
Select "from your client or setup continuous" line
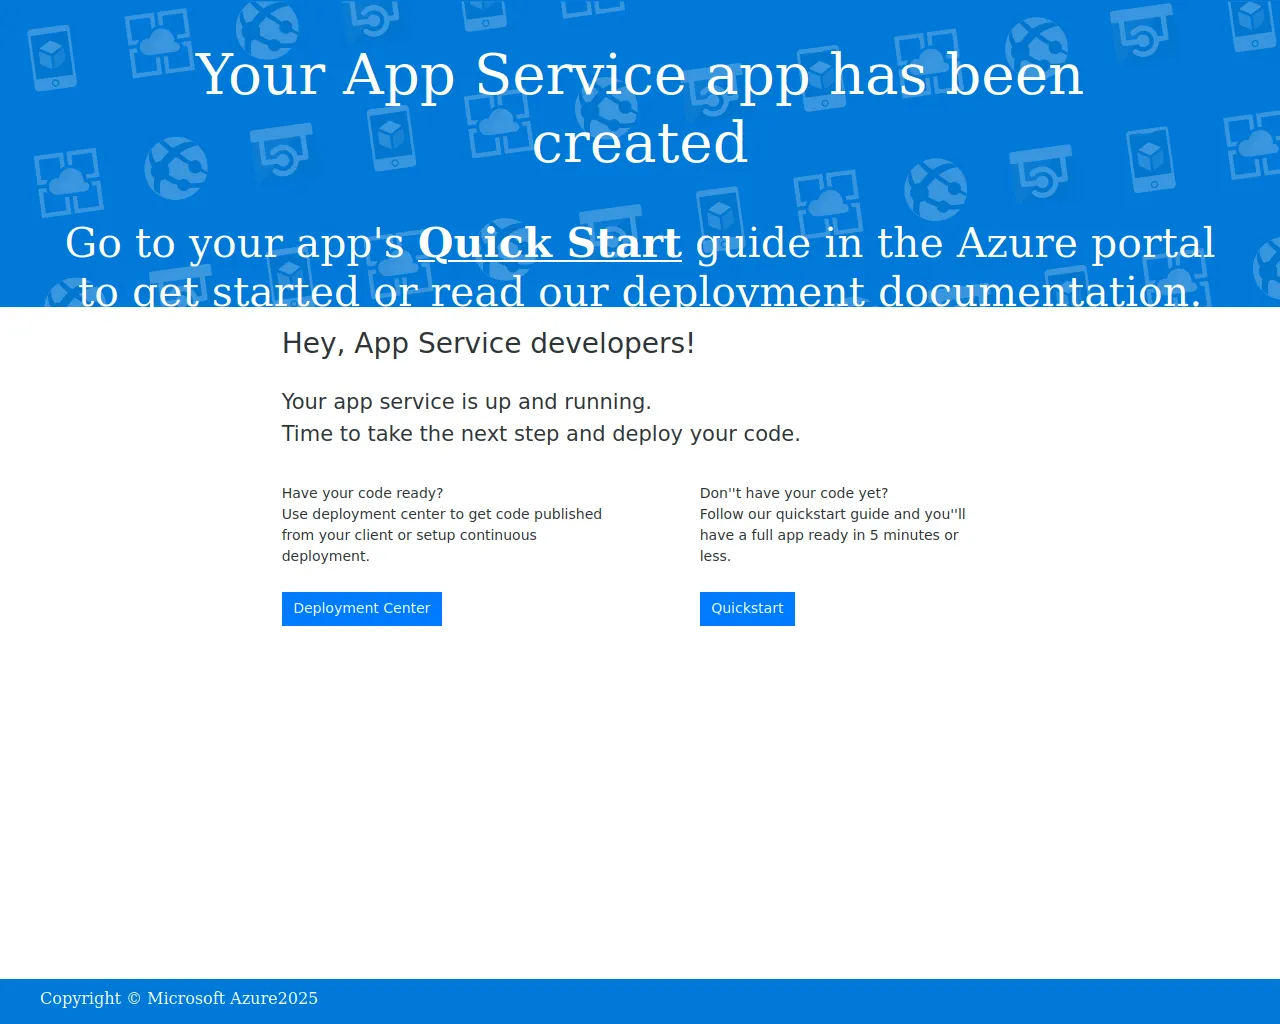409,535
